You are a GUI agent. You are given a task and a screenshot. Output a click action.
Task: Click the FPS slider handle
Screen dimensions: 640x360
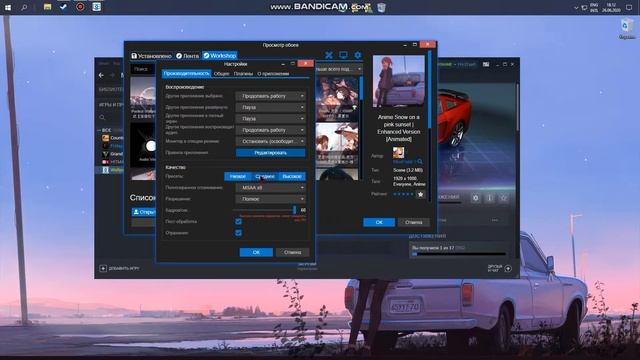click(294, 210)
